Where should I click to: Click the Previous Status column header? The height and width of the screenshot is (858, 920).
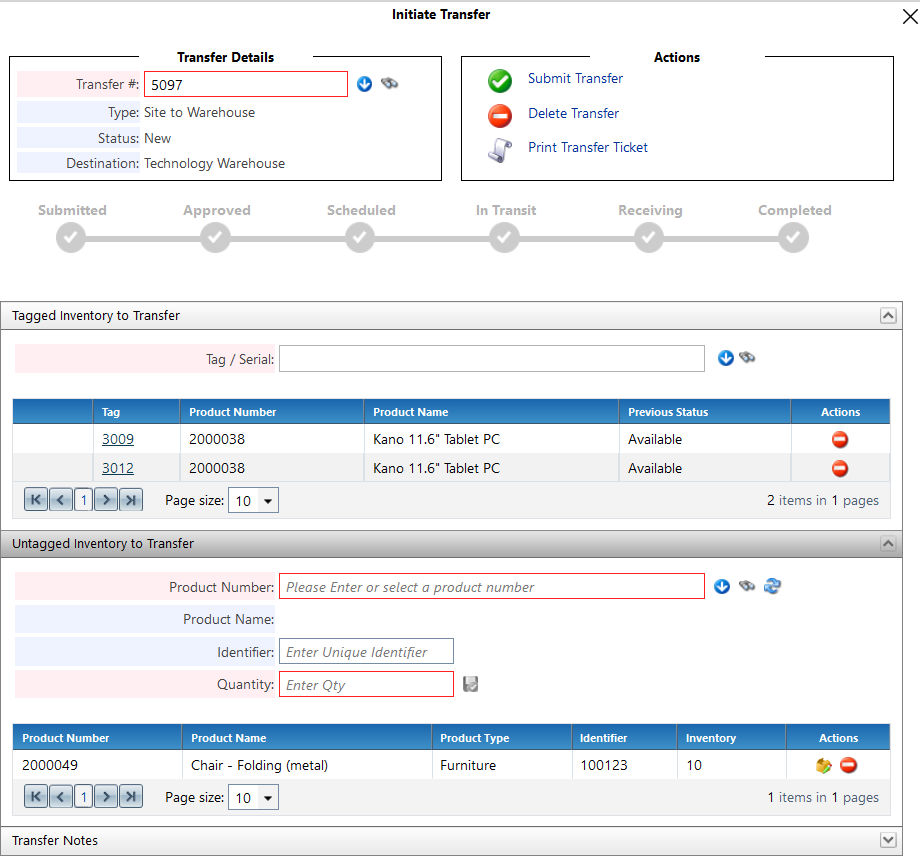[705, 412]
